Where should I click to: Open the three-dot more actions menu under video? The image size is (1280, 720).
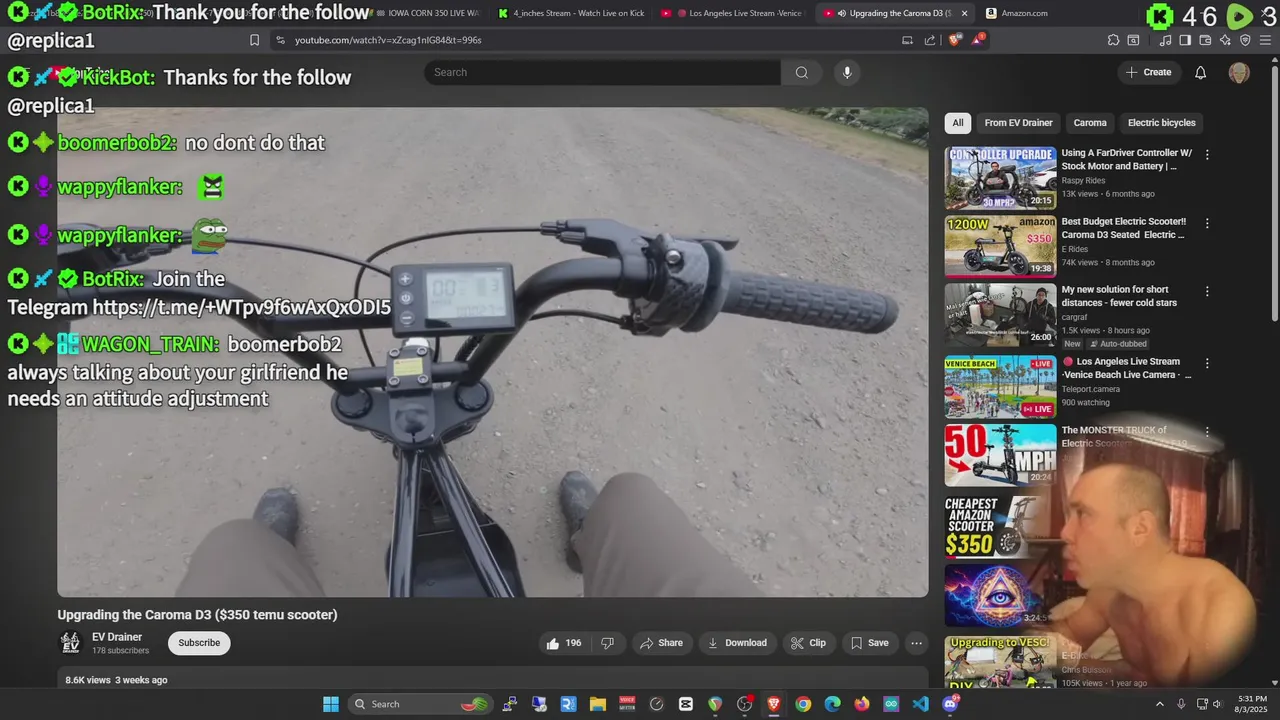click(916, 643)
